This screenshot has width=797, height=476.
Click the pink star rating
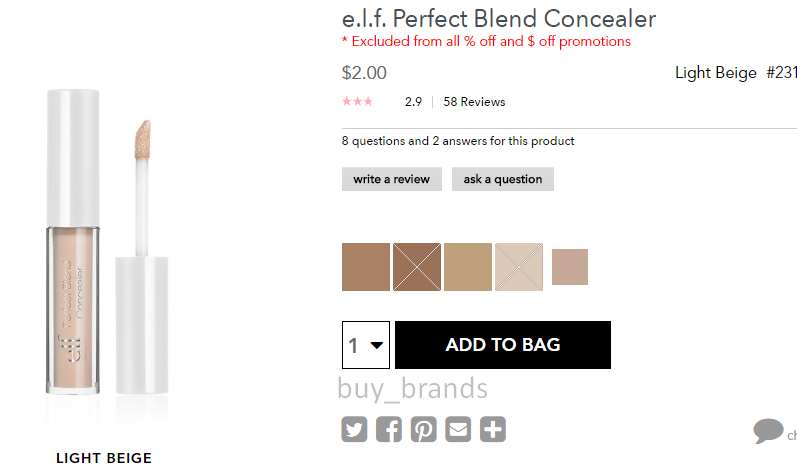(357, 102)
